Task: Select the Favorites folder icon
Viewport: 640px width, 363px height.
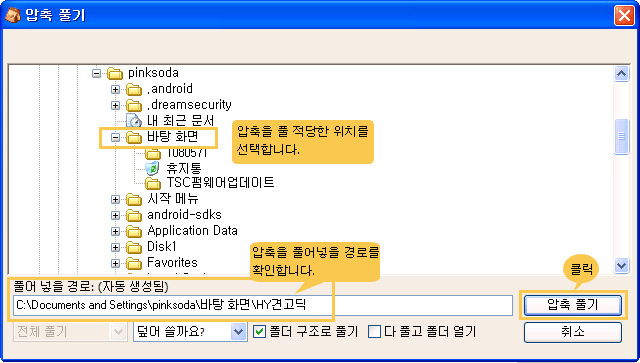Action: [134, 263]
